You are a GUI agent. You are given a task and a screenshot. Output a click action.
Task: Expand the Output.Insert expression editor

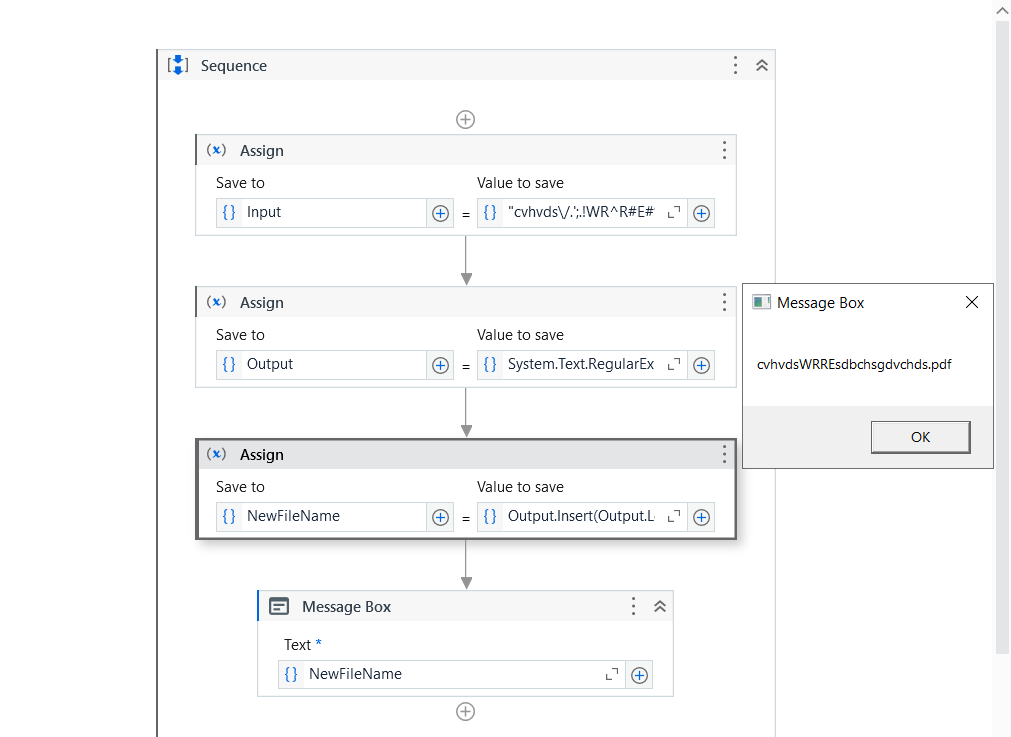tap(673, 516)
